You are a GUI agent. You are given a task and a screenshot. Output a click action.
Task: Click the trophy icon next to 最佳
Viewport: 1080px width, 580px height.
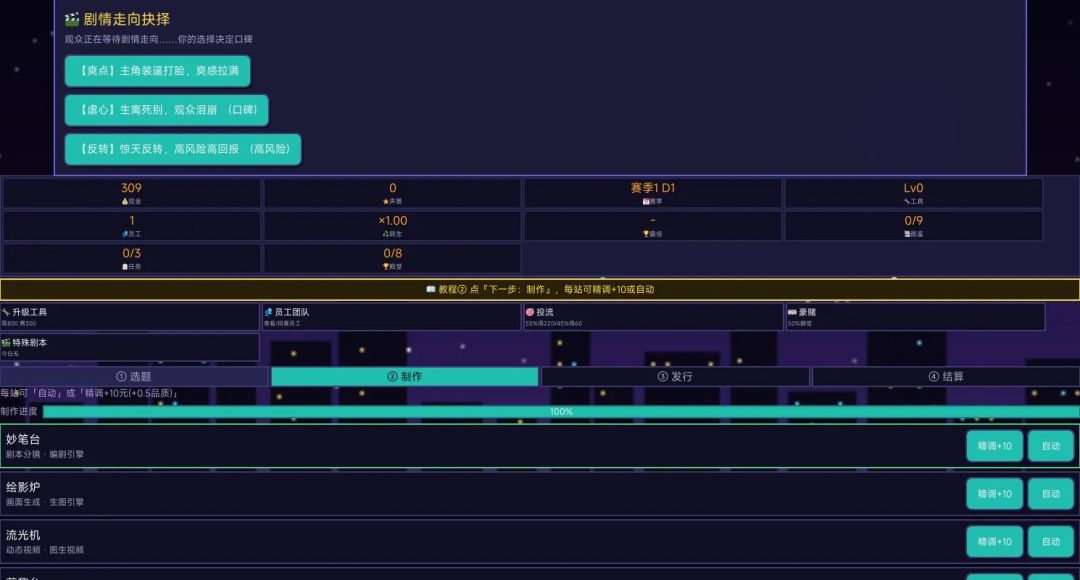pos(646,234)
